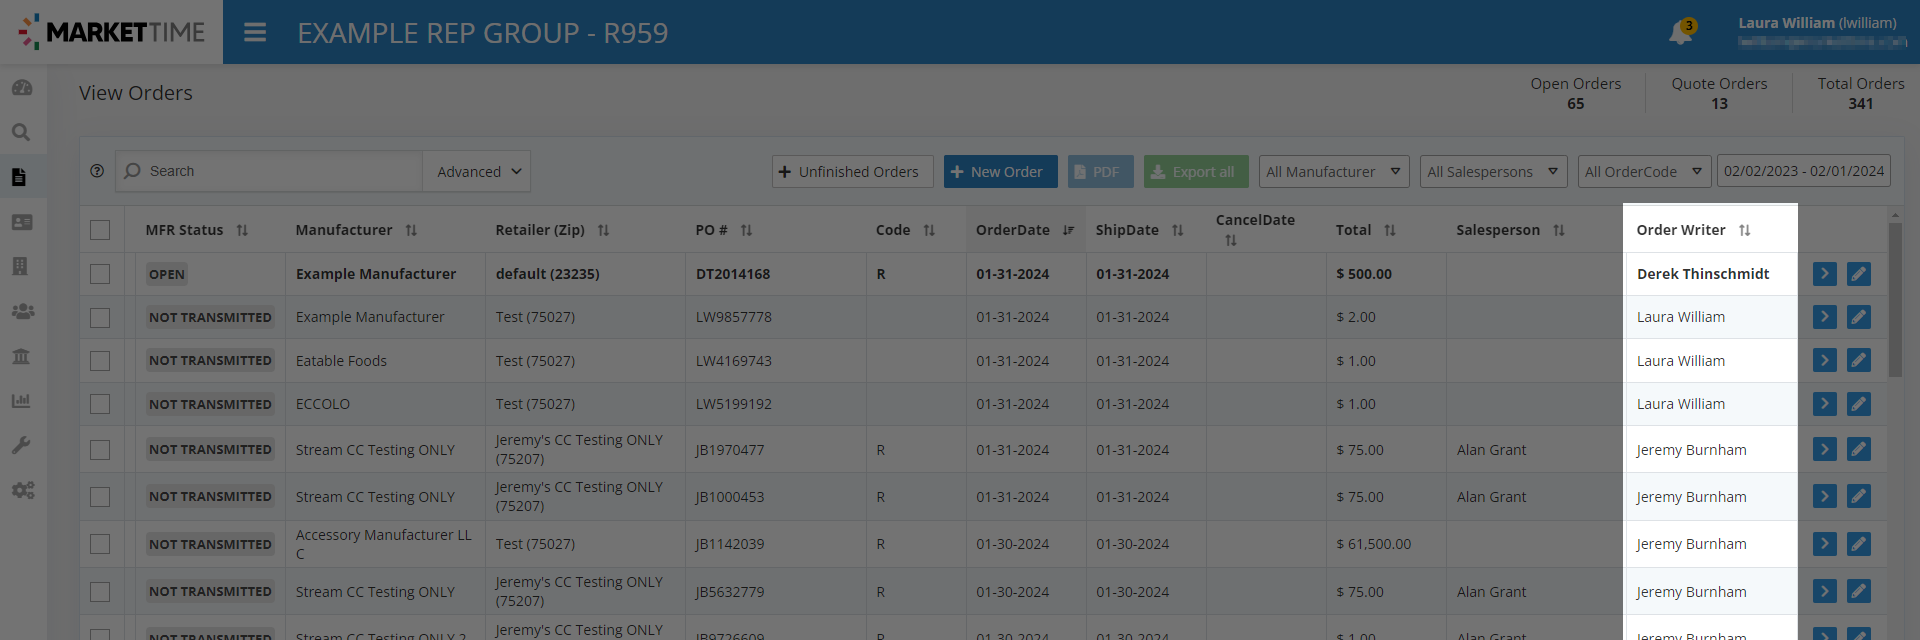Expand the All Manufacturer dropdown

pos(1333,172)
